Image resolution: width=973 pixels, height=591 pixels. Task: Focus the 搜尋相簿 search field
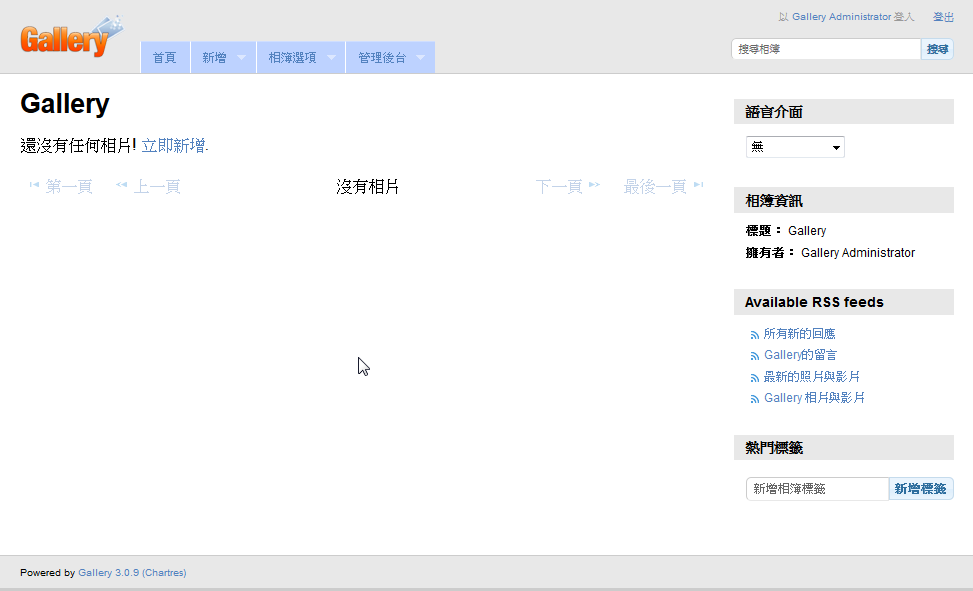pos(825,49)
